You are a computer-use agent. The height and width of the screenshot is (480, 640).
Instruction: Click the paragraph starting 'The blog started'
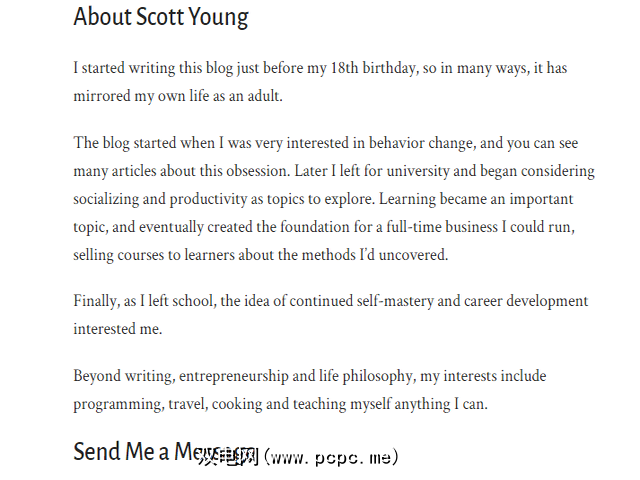(334, 199)
